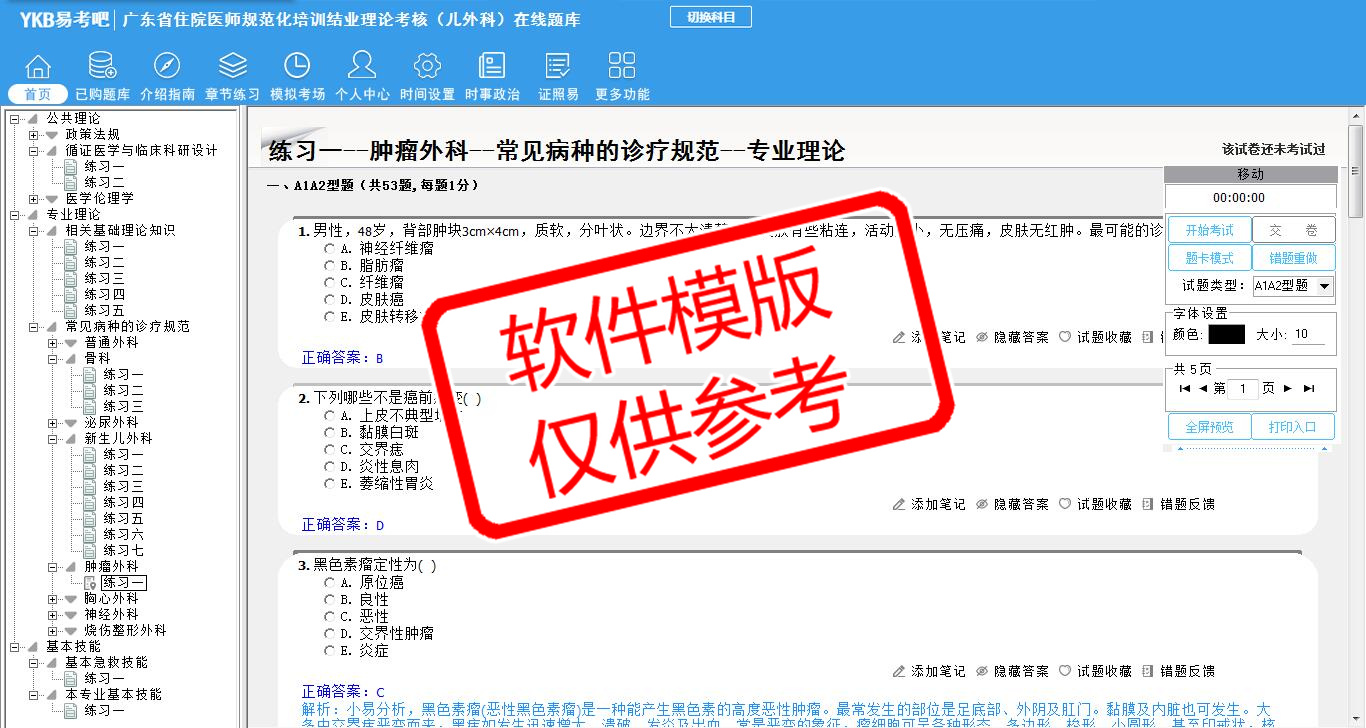
Task: Expand the 胸心外科 tree node
Action: point(53,599)
